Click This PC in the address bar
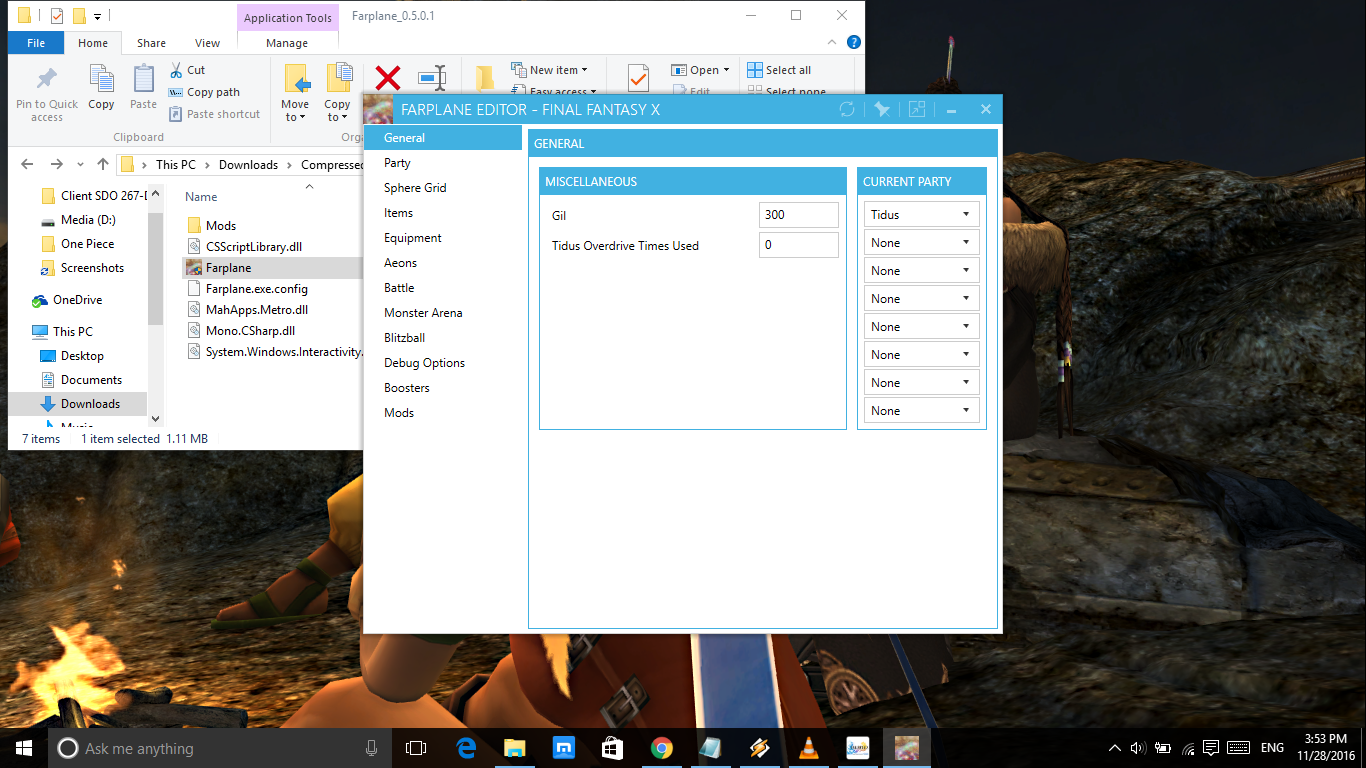 [x=175, y=165]
